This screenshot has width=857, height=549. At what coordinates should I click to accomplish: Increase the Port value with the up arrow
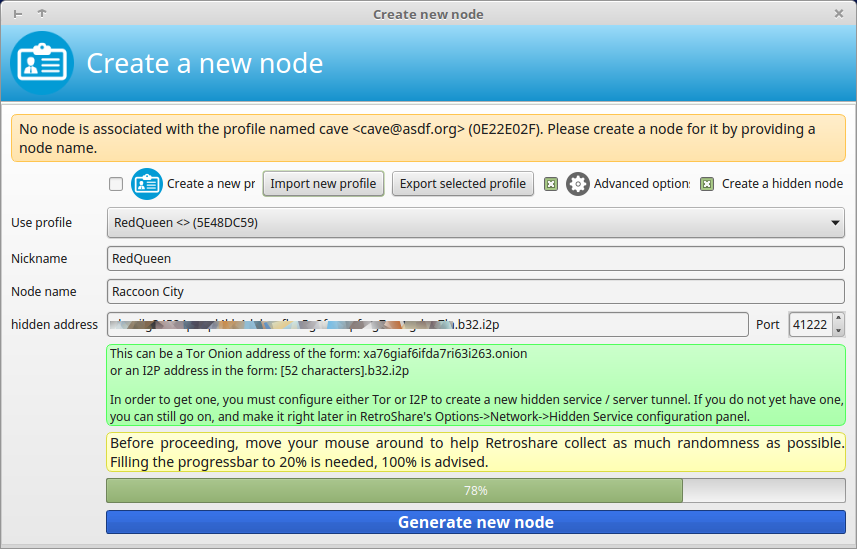[838, 319]
